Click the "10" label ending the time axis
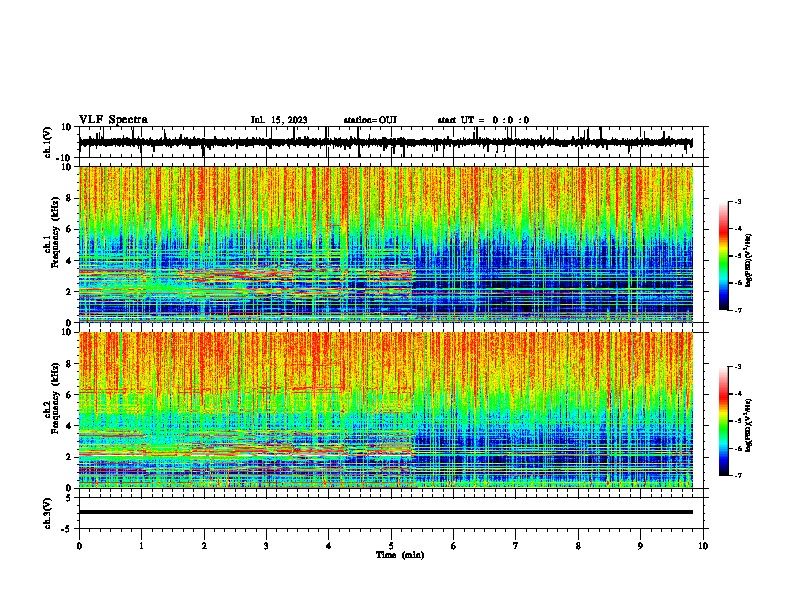 703,546
